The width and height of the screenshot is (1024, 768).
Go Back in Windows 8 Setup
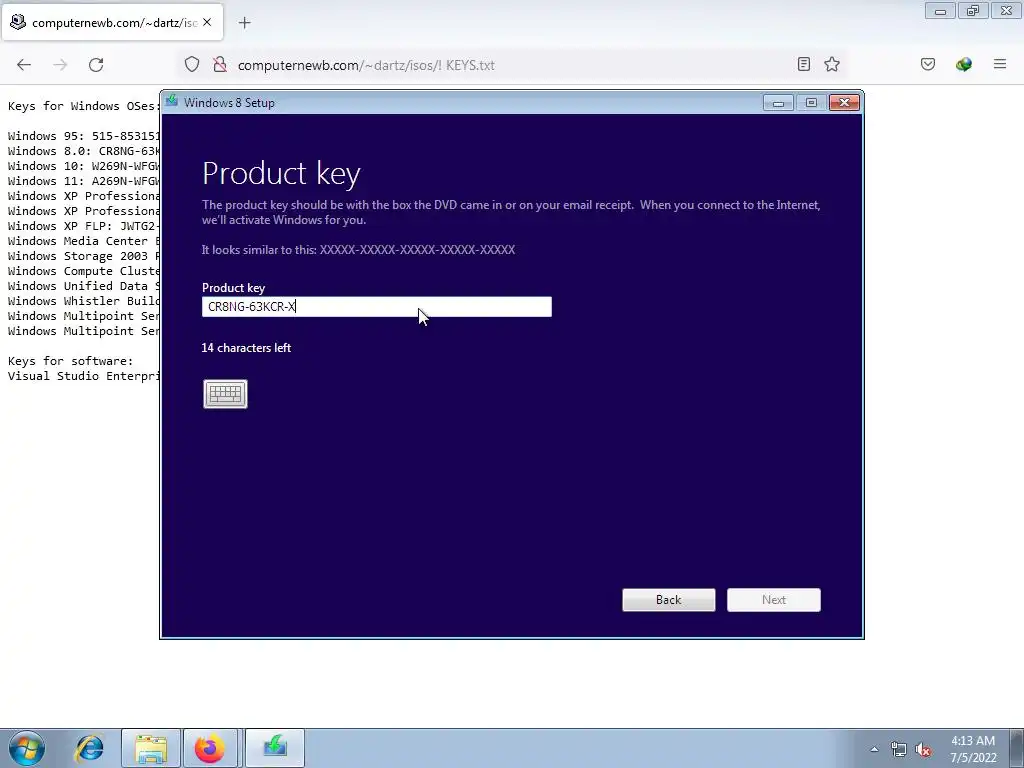pyautogui.click(x=669, y=600)
